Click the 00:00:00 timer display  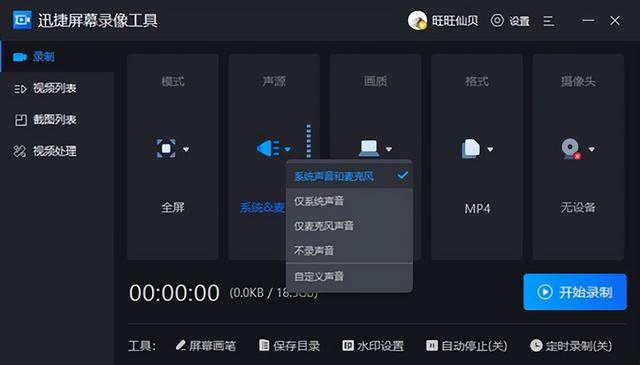[174, 293]
